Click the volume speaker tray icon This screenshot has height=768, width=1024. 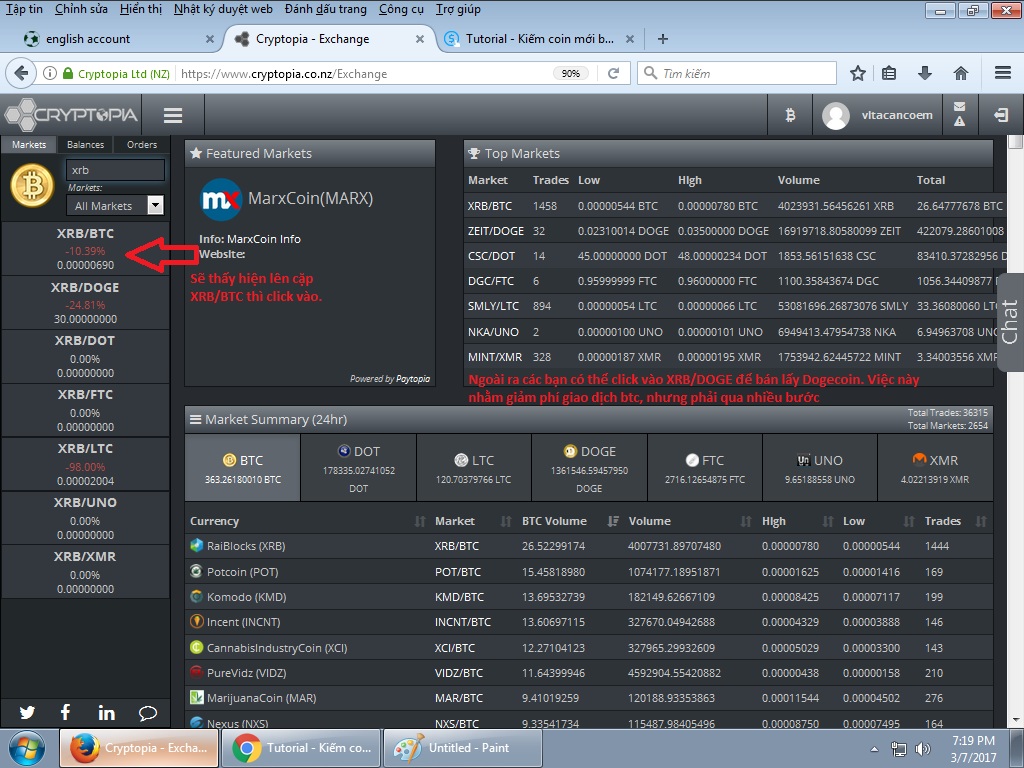point(922,748)
